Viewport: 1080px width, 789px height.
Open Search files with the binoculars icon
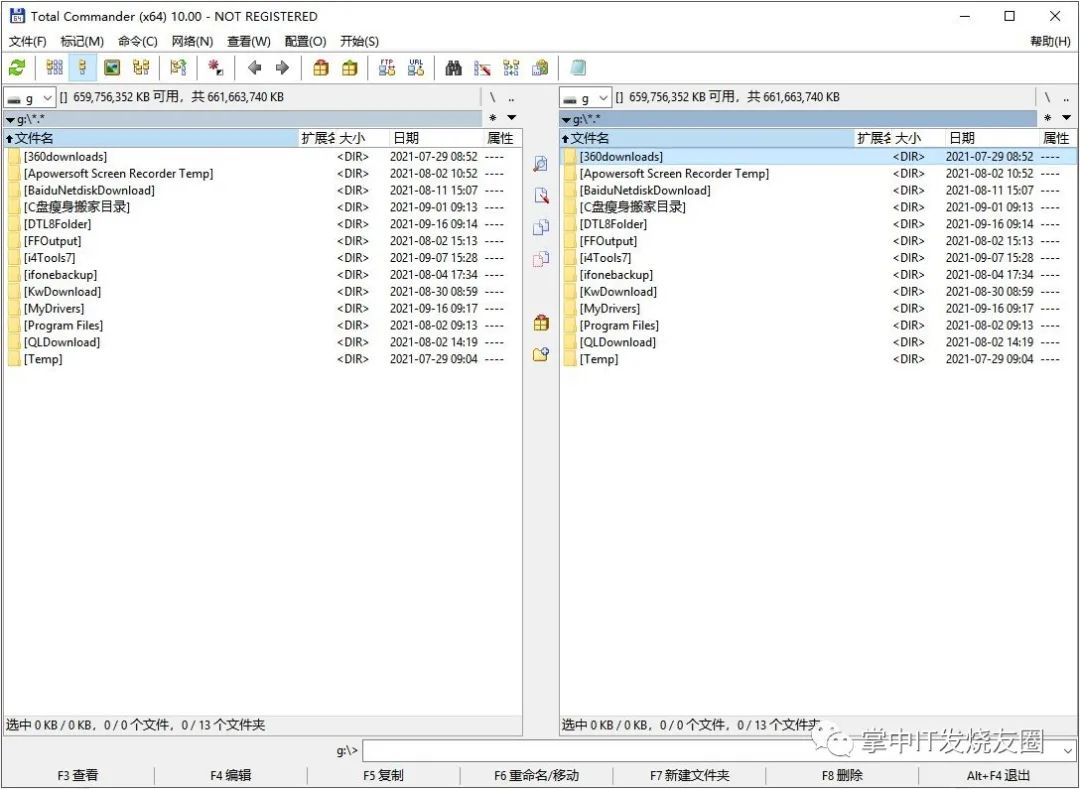pos(453,67)
